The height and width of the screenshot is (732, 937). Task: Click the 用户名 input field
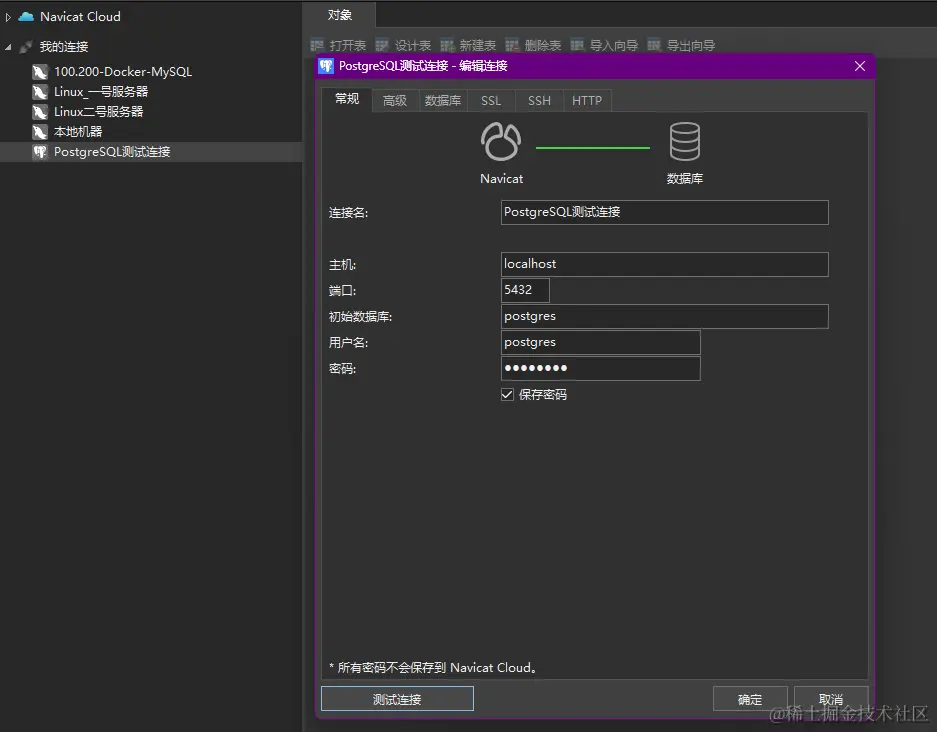click(x=601, y=342)
